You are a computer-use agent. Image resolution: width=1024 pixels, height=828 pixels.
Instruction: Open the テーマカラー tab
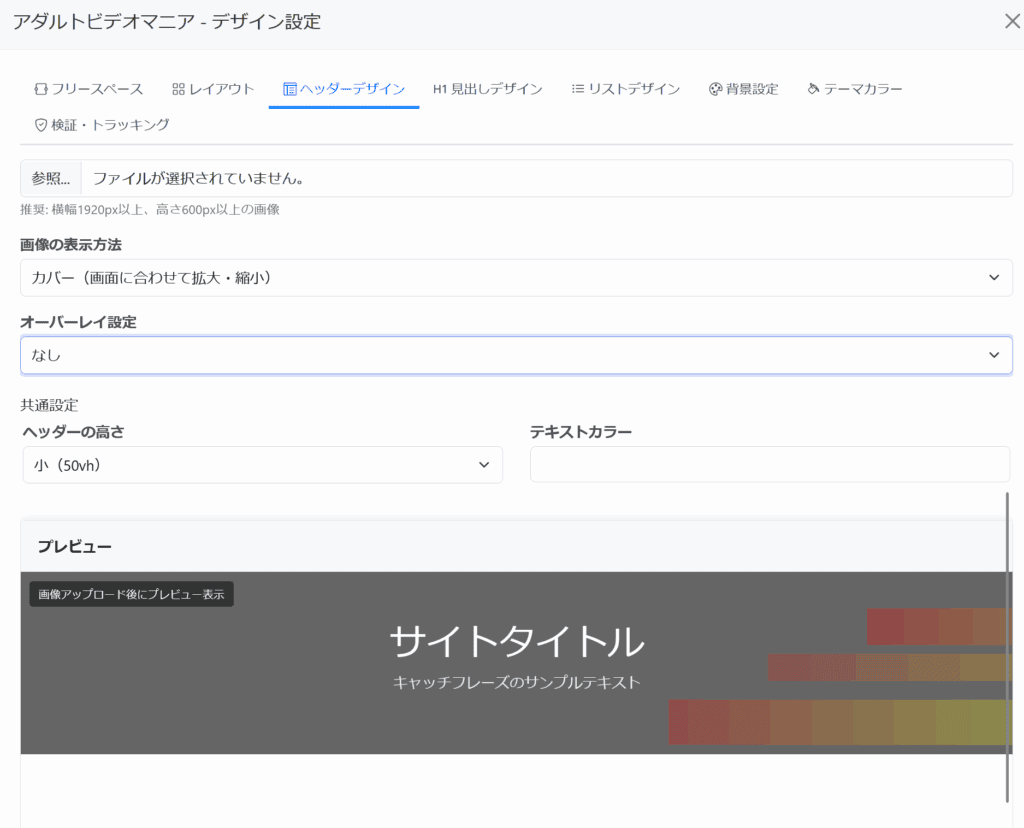coord(855,89)
